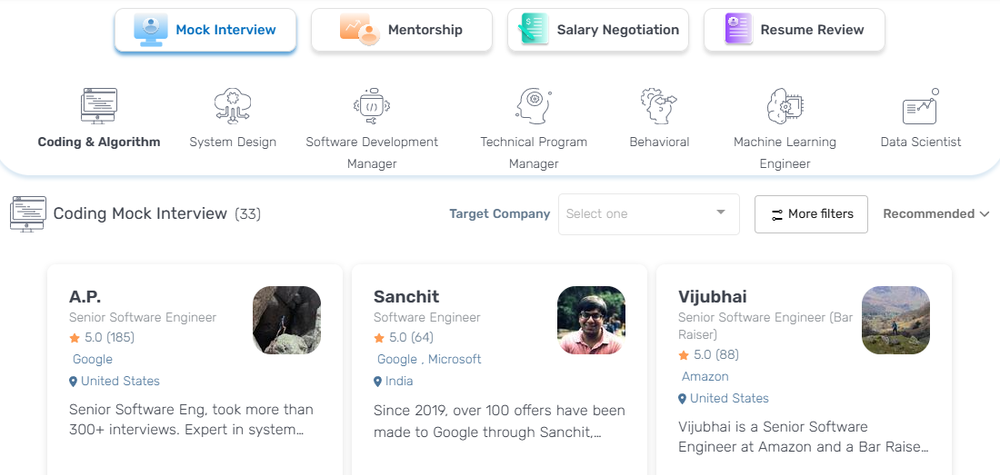The height and width of the screenshot is (475, 1000).
Task: Follow Sanchit's Microsoft company link
Action: point(455,359)
